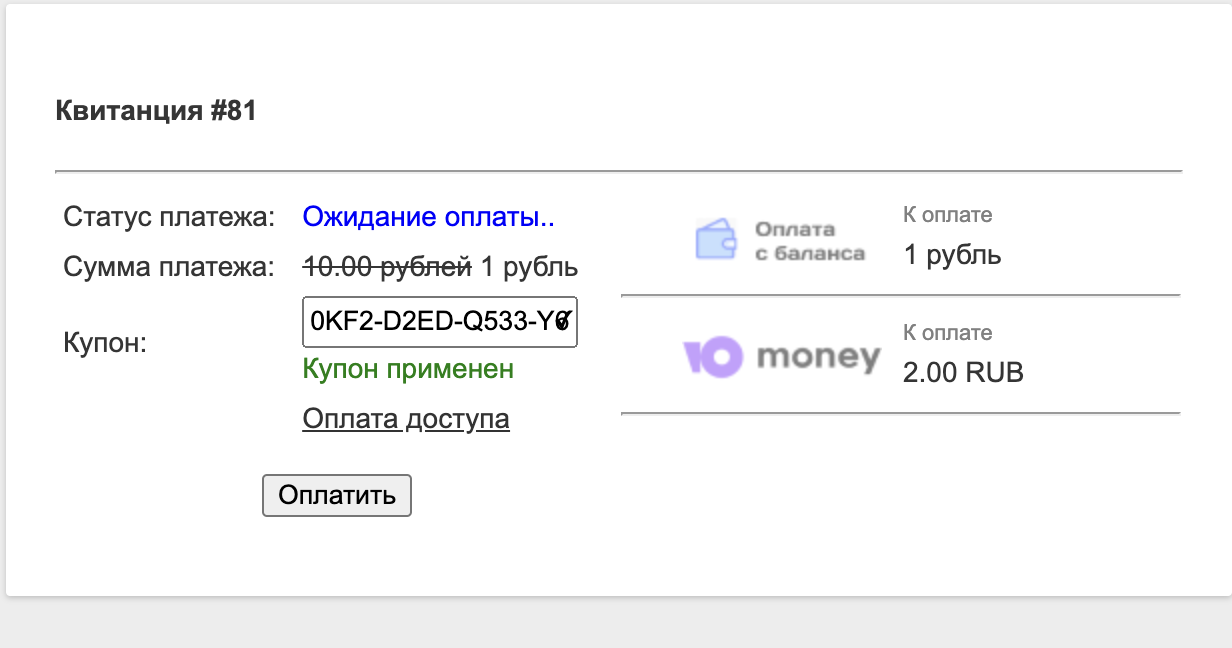The height and width of the screenshot is (648, 1232).
Task: Click the discounted '1 рубль' payment sum
Action: 529,268
